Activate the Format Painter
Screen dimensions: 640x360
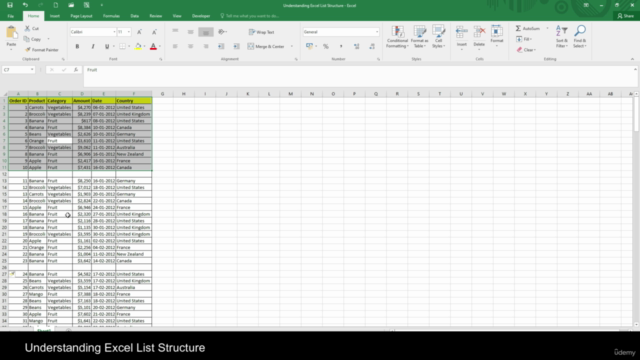(x=42, y=50)
